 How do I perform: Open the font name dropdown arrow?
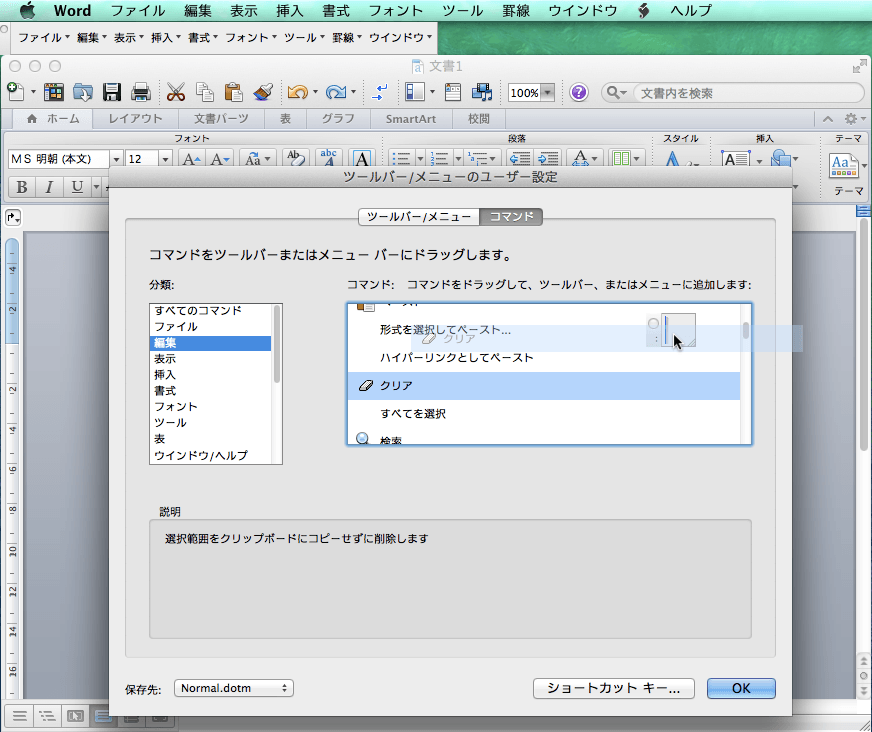116,159
